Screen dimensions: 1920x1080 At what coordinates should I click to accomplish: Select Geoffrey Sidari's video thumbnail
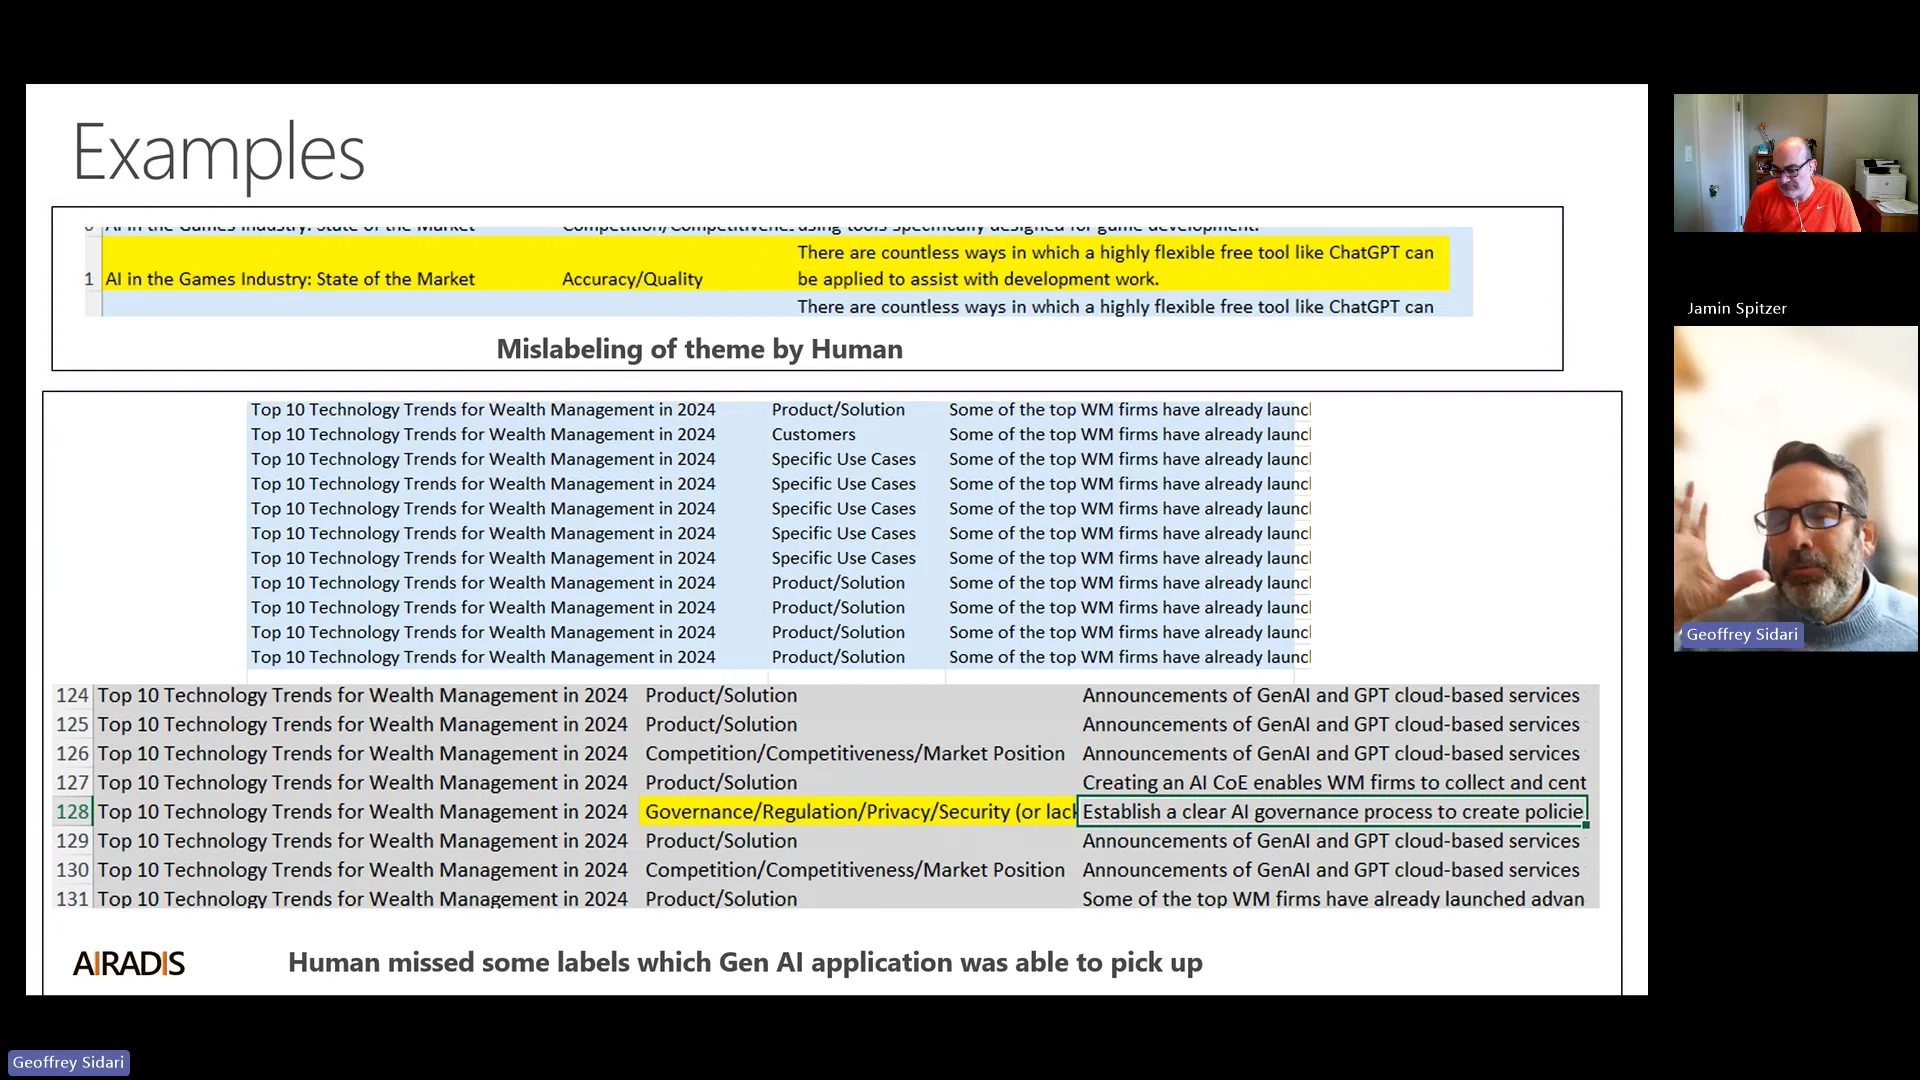1795,489
